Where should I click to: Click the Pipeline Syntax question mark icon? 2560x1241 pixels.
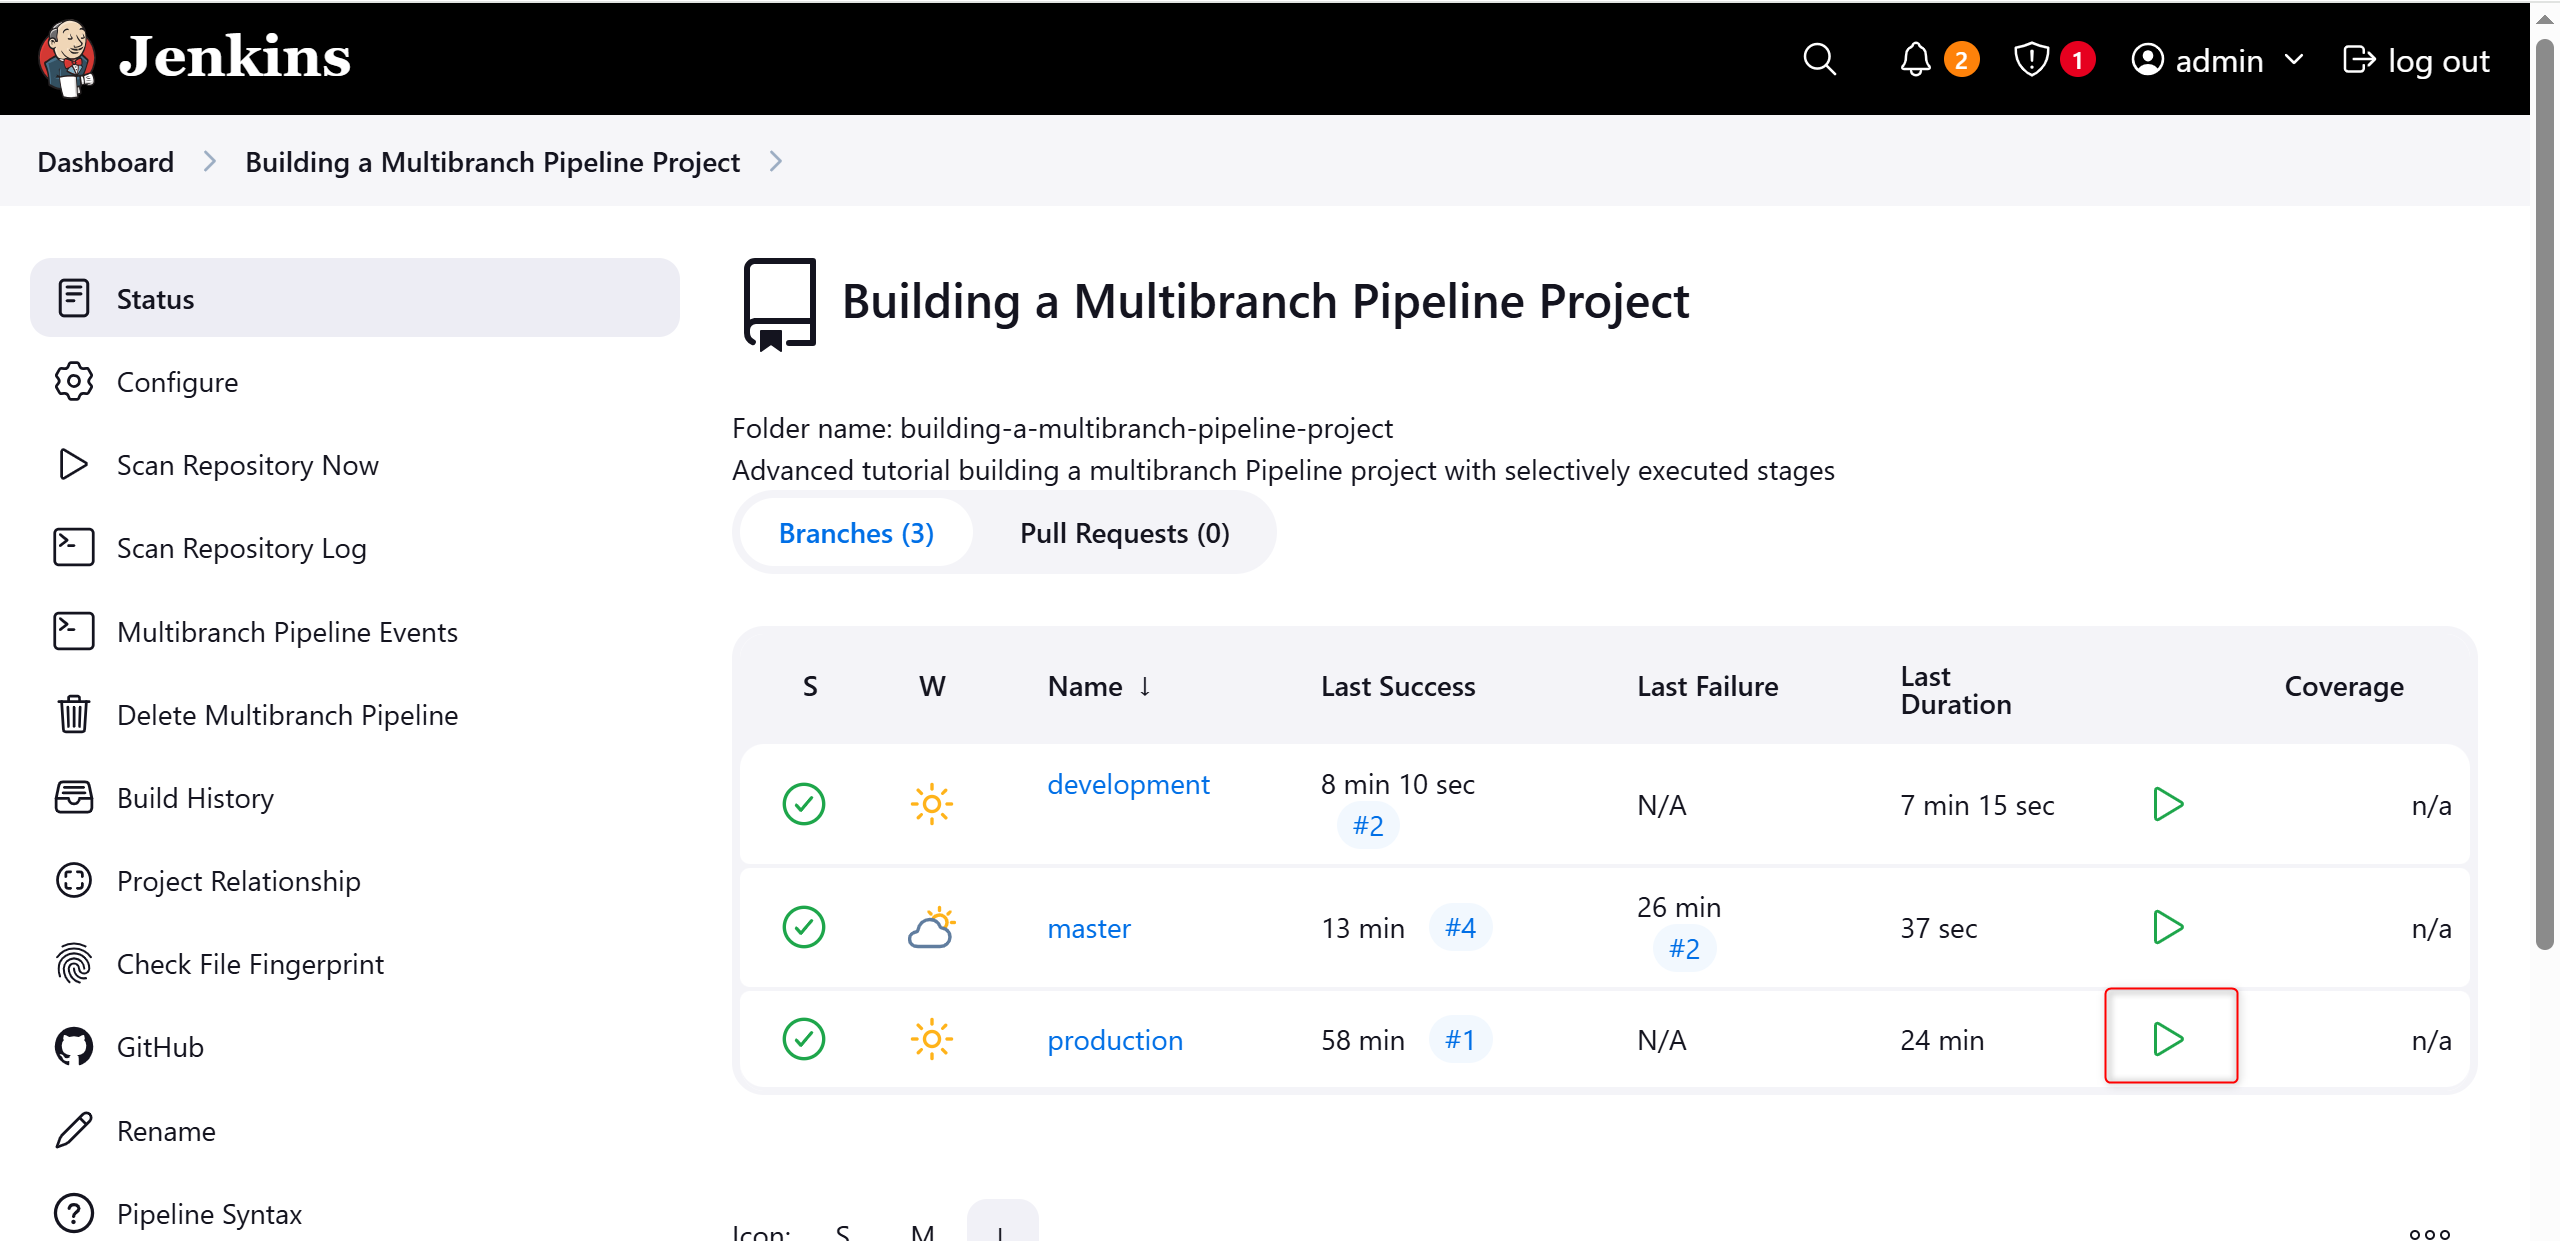point(74,1214)
